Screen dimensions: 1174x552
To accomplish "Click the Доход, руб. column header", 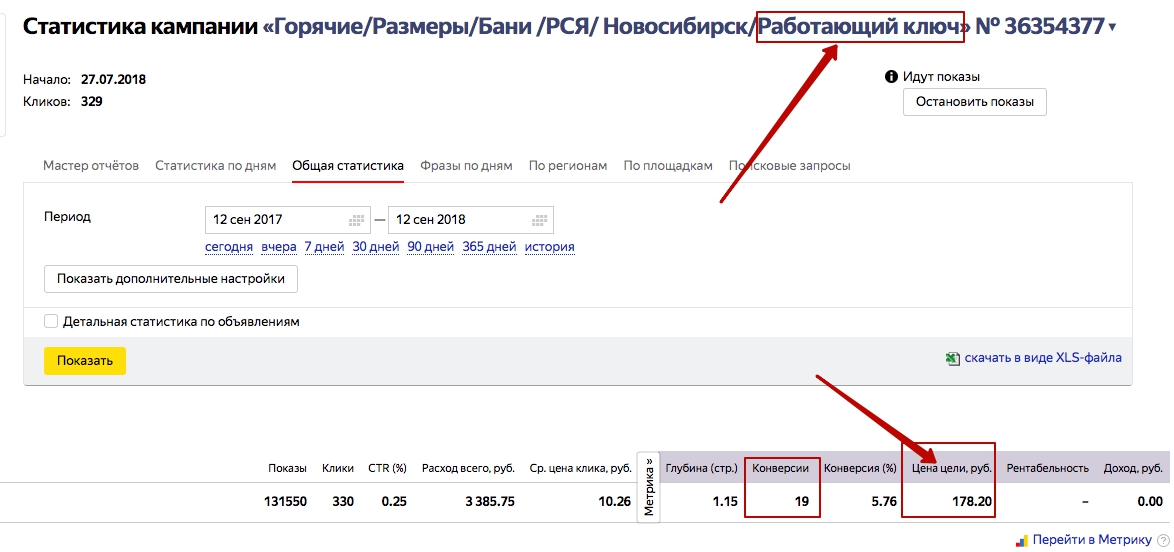I will [x=1133, y=468].
